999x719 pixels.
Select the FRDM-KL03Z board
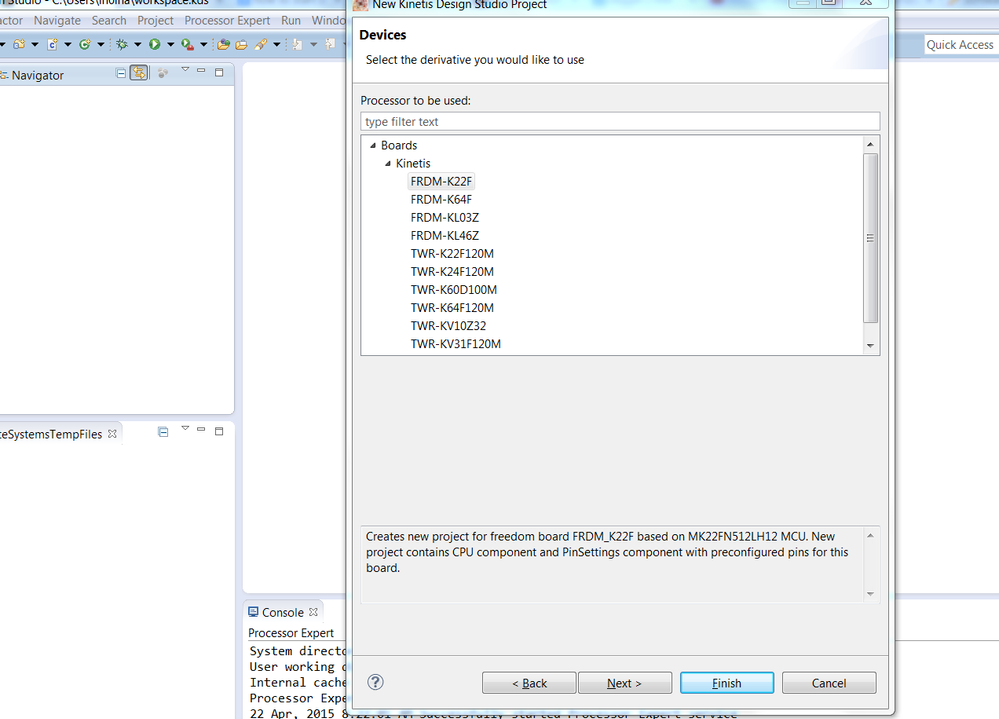click(445, 218)
